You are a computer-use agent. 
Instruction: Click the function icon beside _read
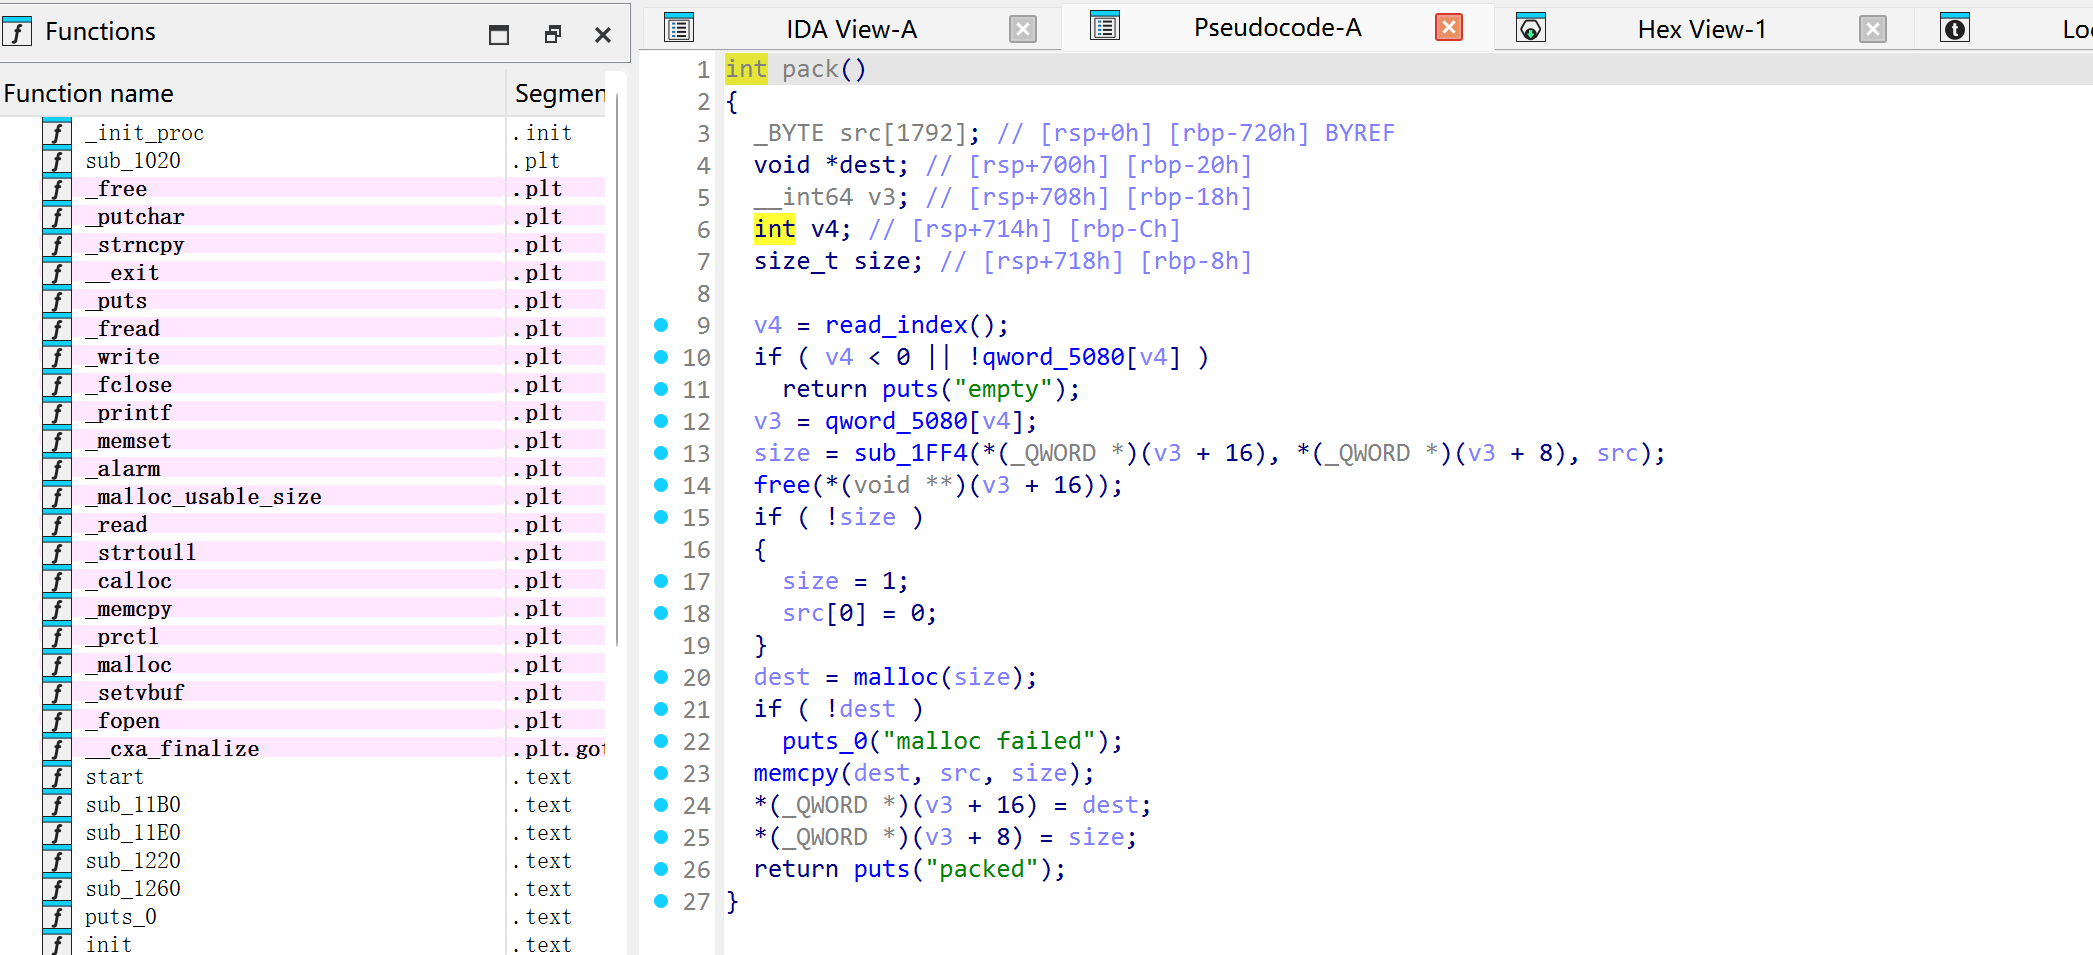[57, 524]
